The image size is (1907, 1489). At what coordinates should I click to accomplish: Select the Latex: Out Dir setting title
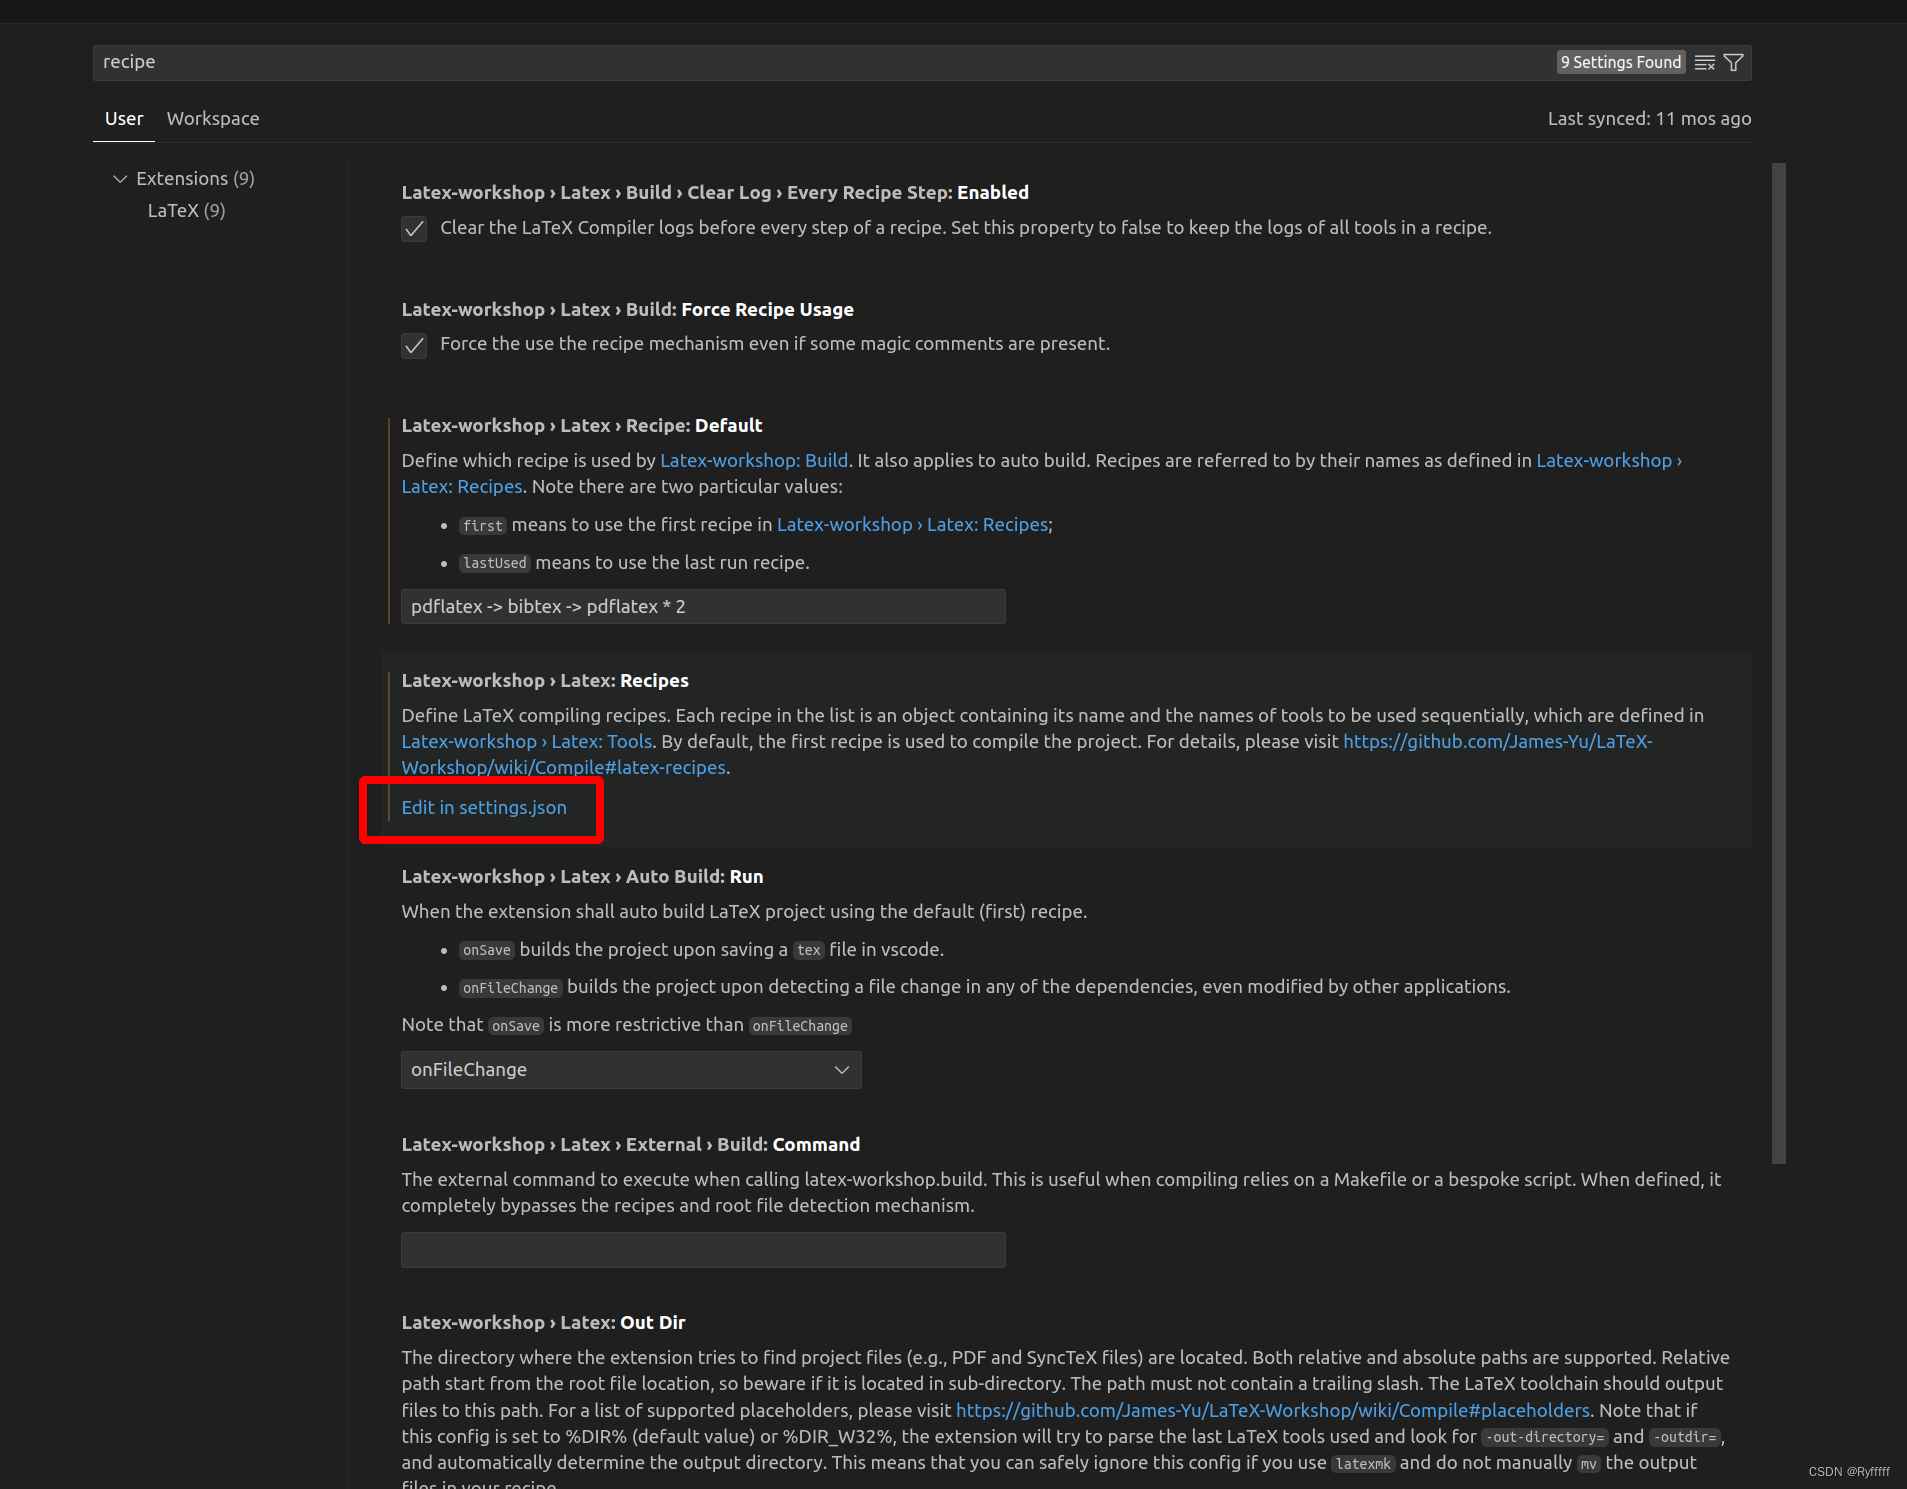[543, 1322]
